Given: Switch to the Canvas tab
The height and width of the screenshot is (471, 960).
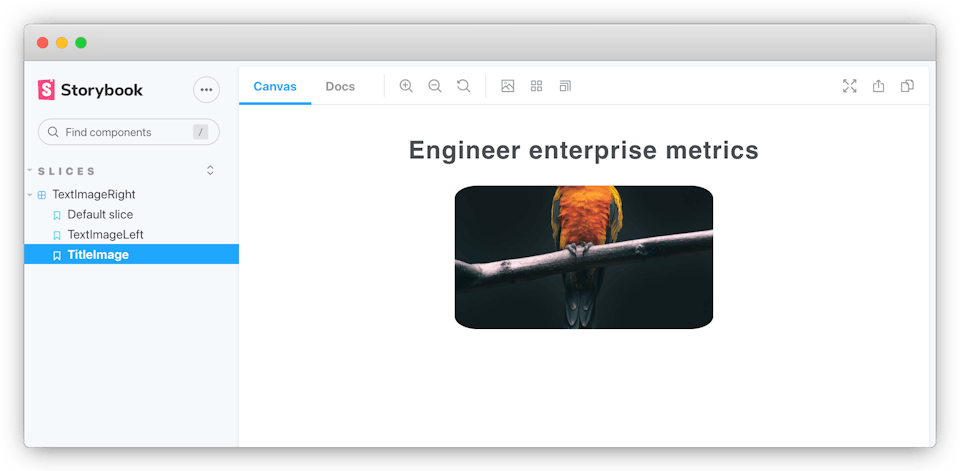Looking at the screenshot, I should 275,86.
